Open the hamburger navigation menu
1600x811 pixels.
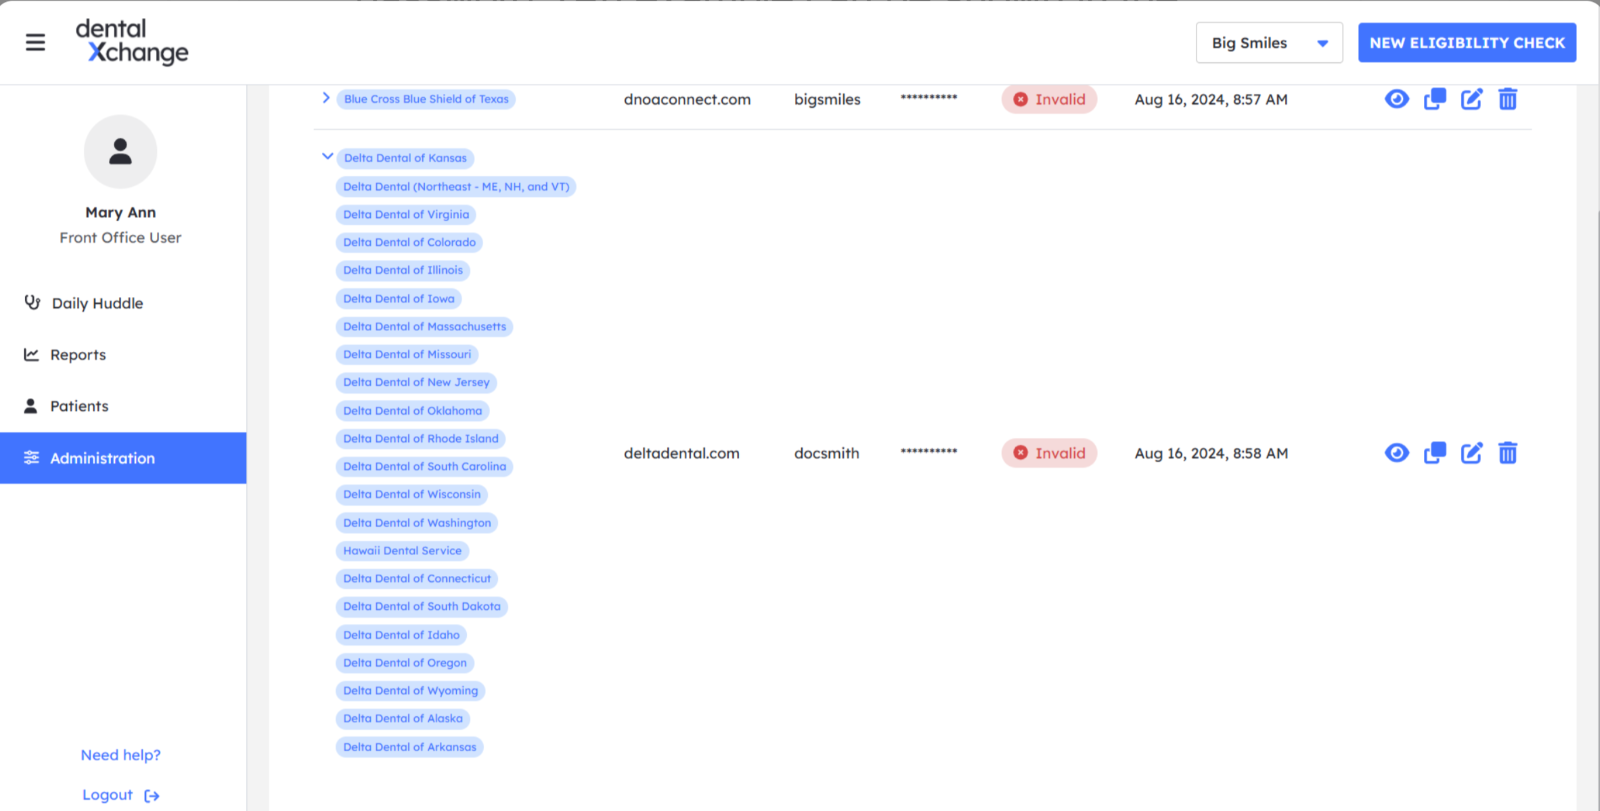pyautogui.click(x=35, y=42)
